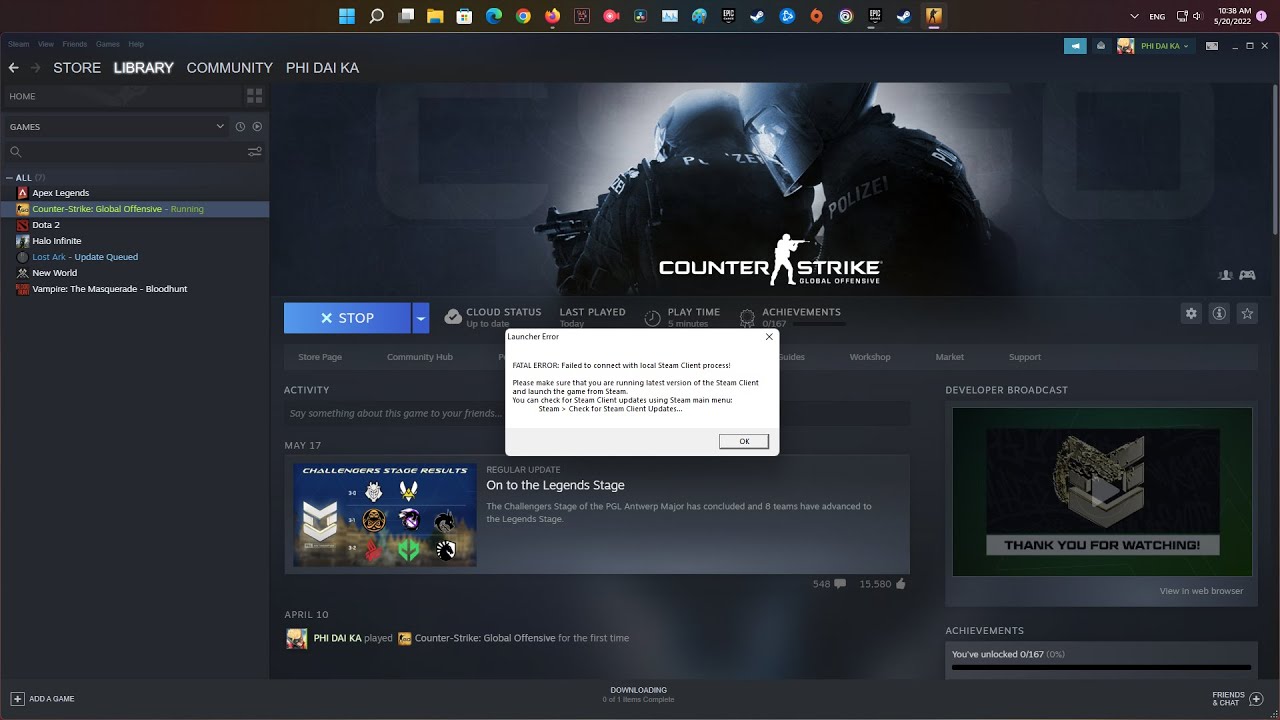
Task: Click View in web browser link
Action: pyautogui.click(x=1201, y=591)
